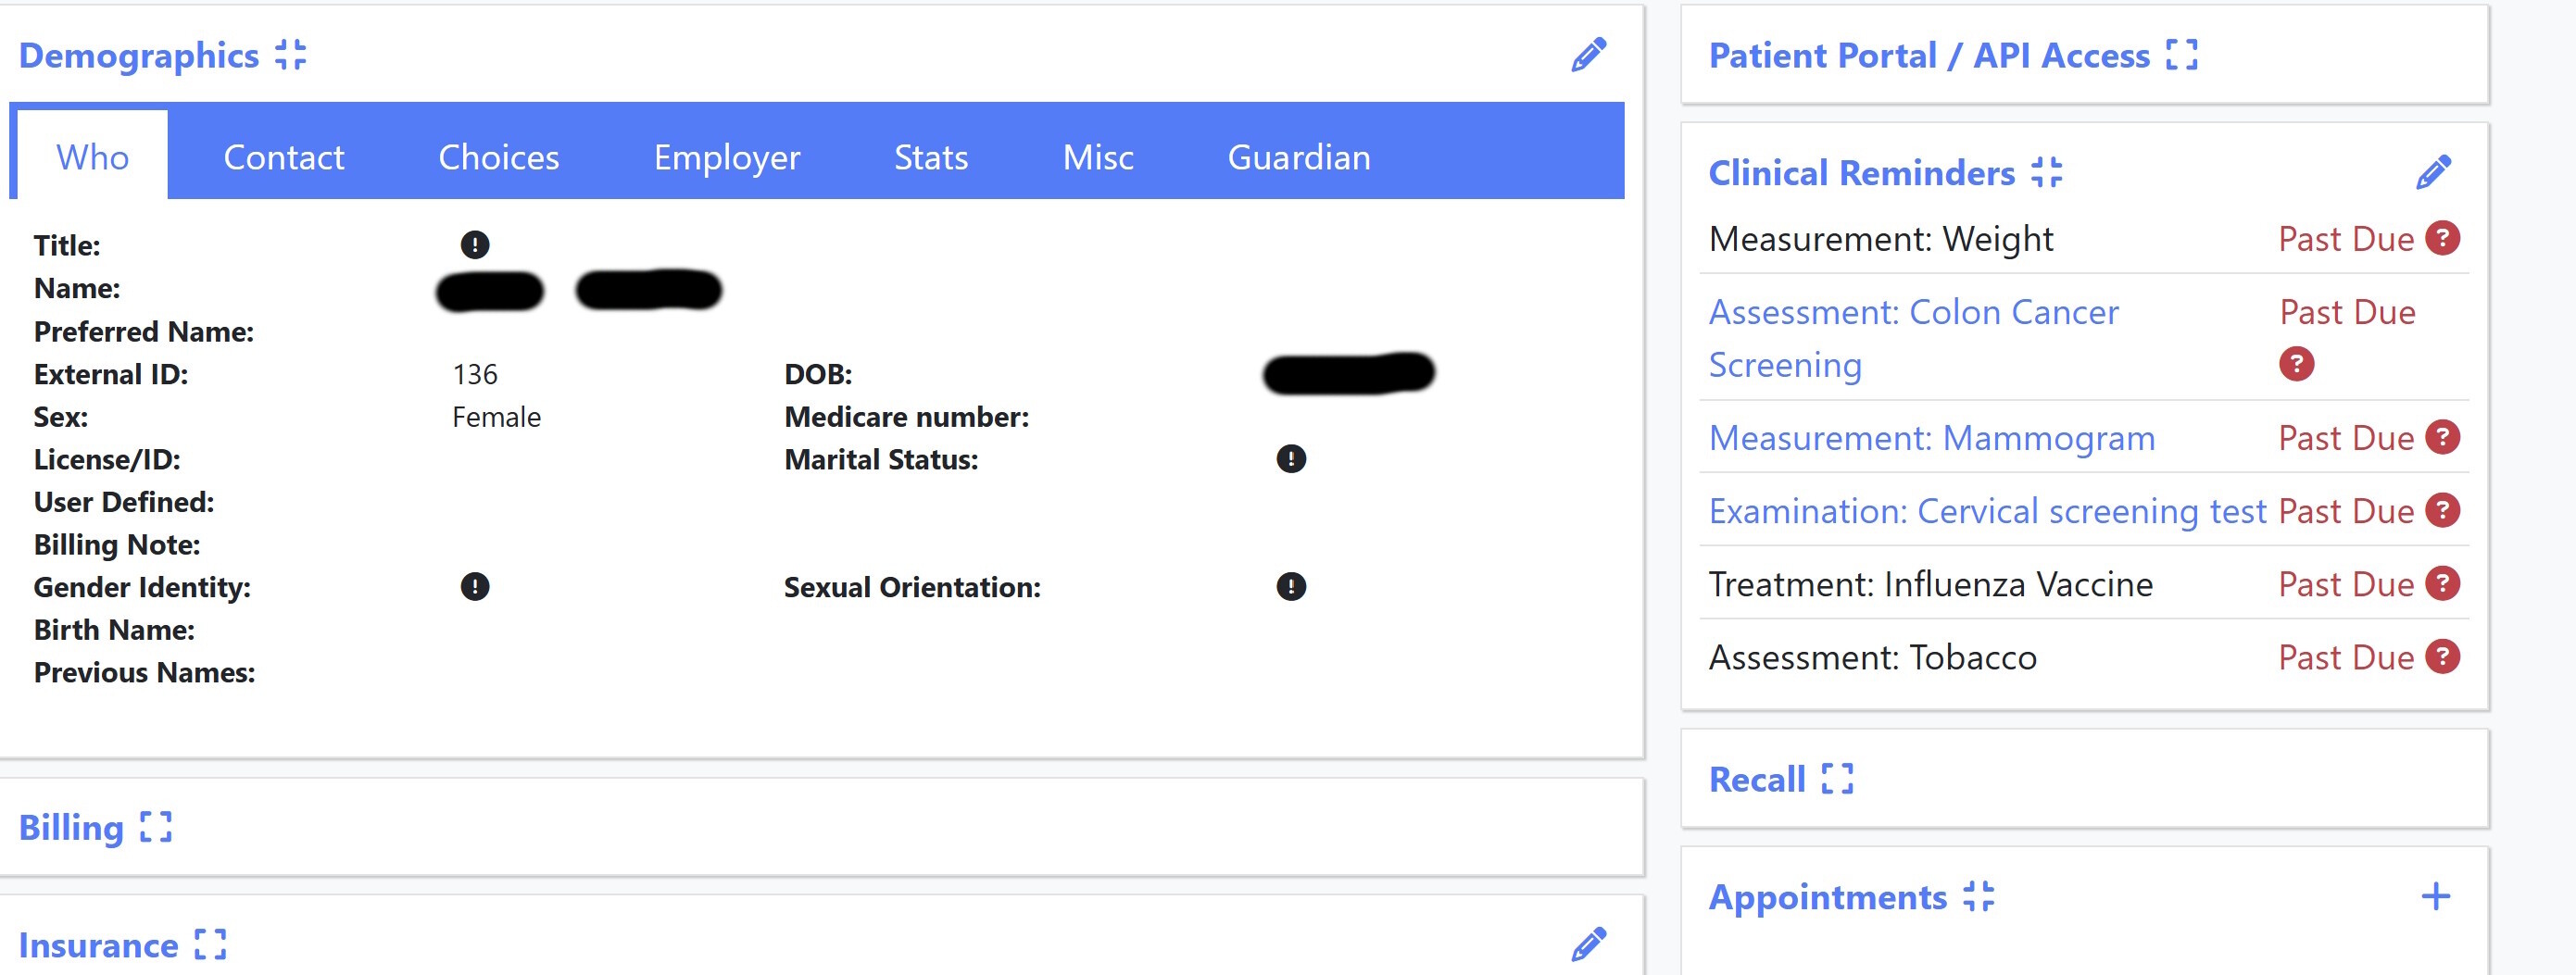Expand the Billing section
This screenshot has height=975, width=2576.
pos(156,827)
